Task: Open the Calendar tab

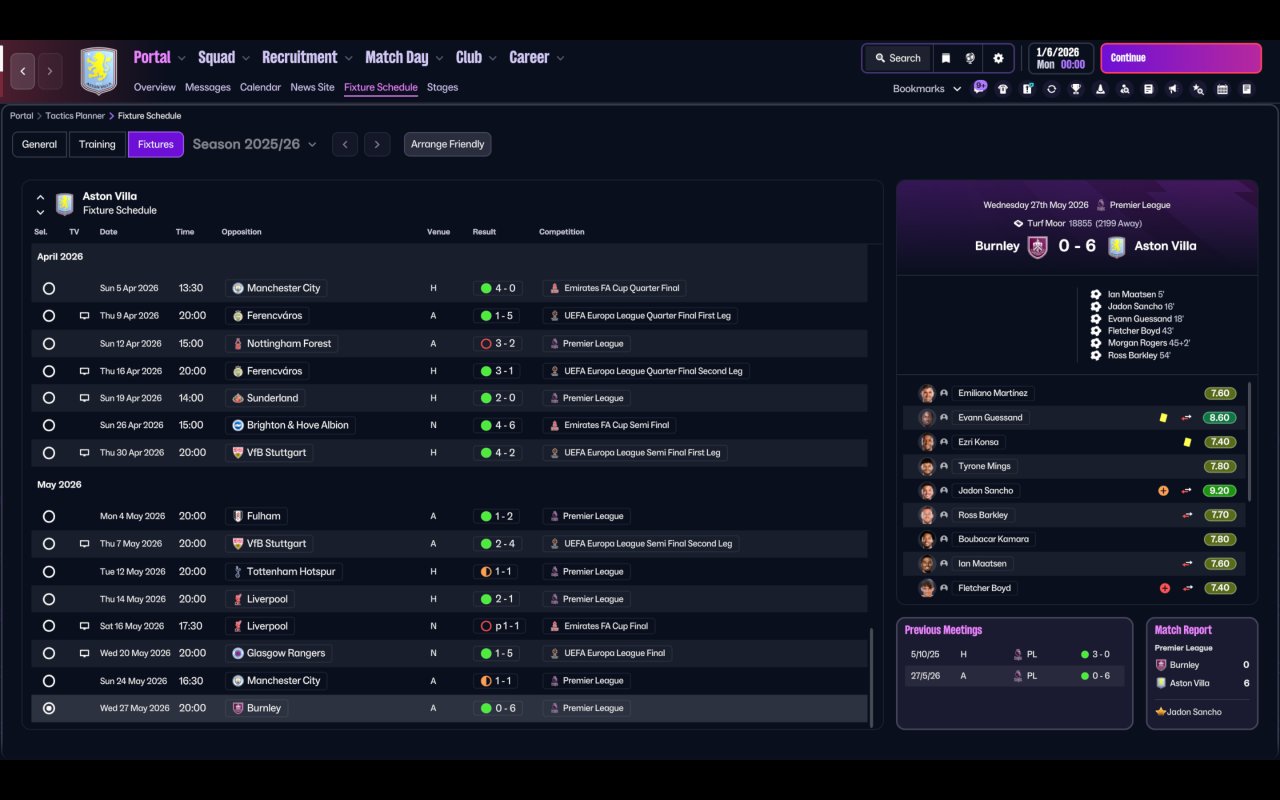Action: click(x=260, y=87)
